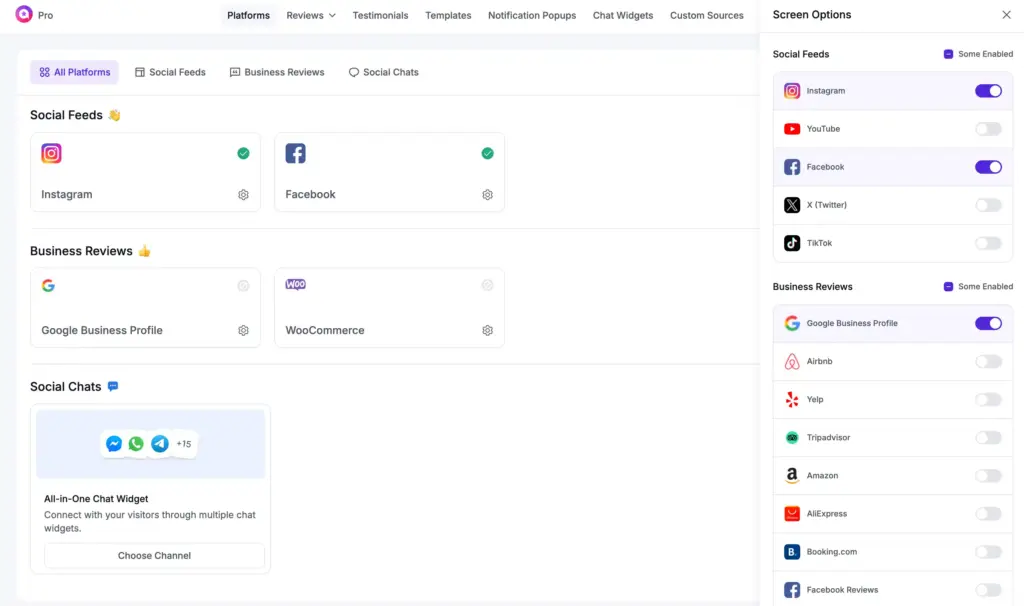Close the Screen Options panel
This screenshot has width=1024, height=606.
point(1006,14)
